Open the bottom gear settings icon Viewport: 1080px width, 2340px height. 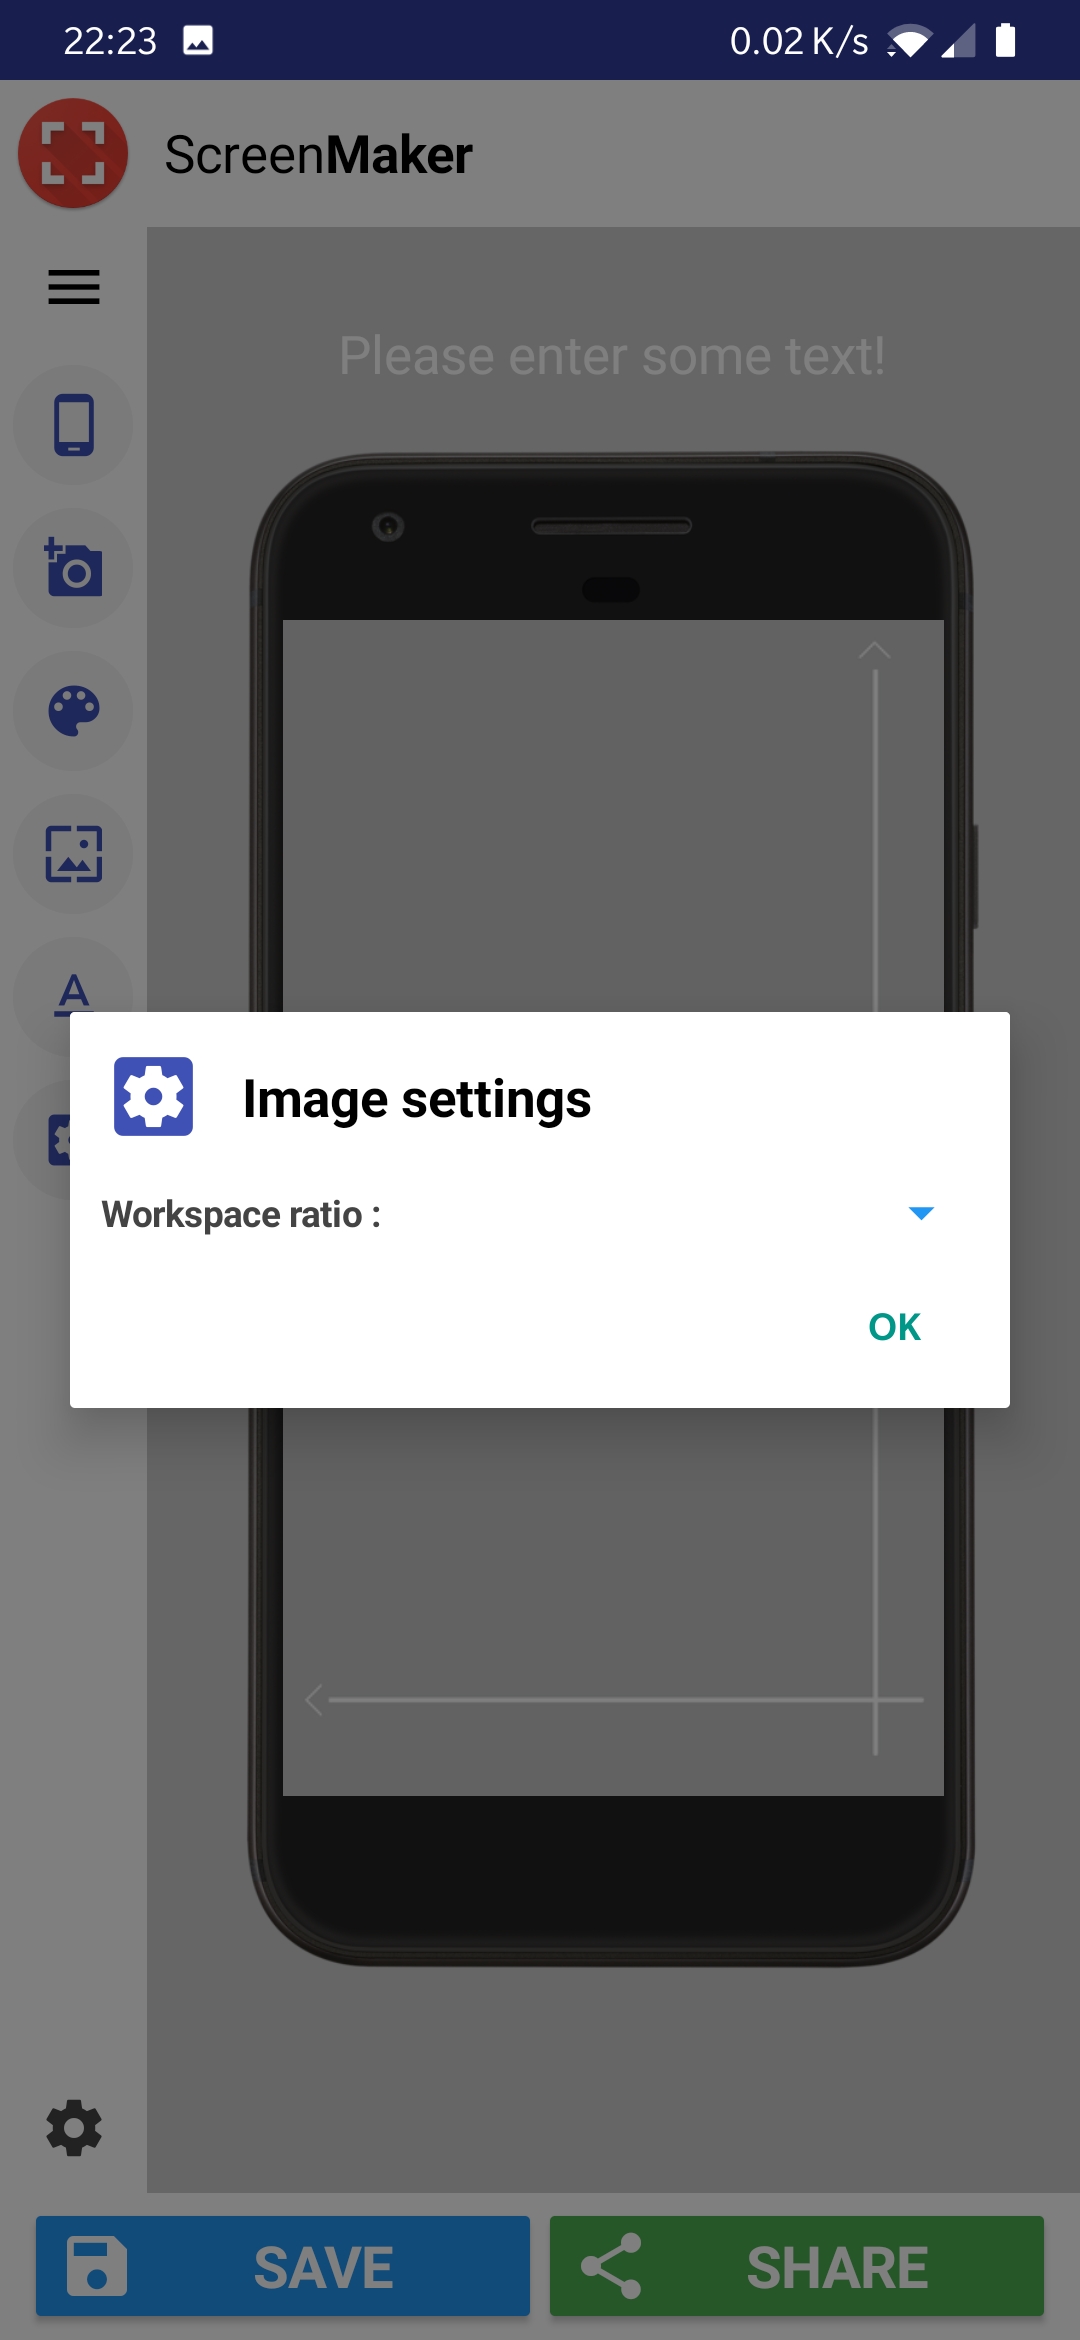click(74, 2128)
